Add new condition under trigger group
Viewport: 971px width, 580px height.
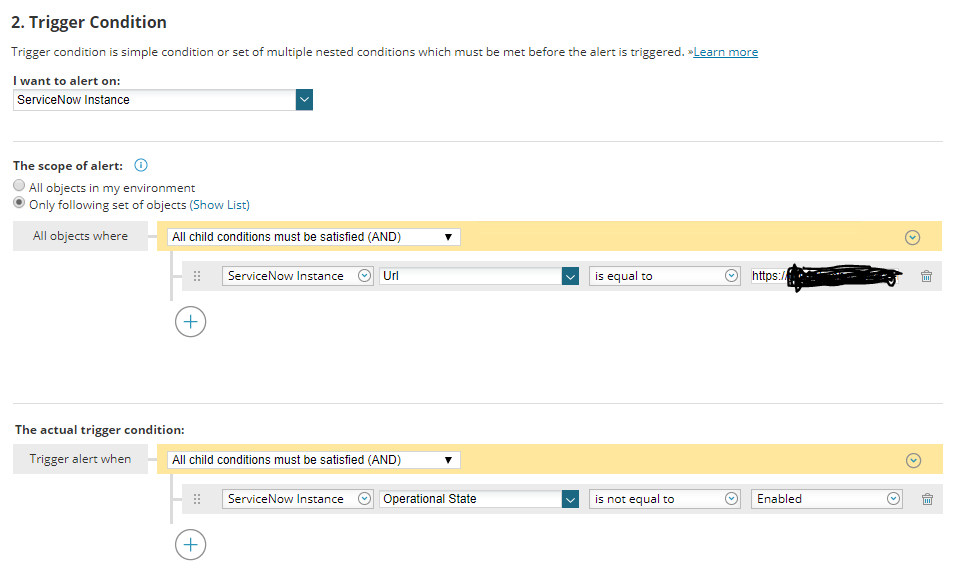191,545
